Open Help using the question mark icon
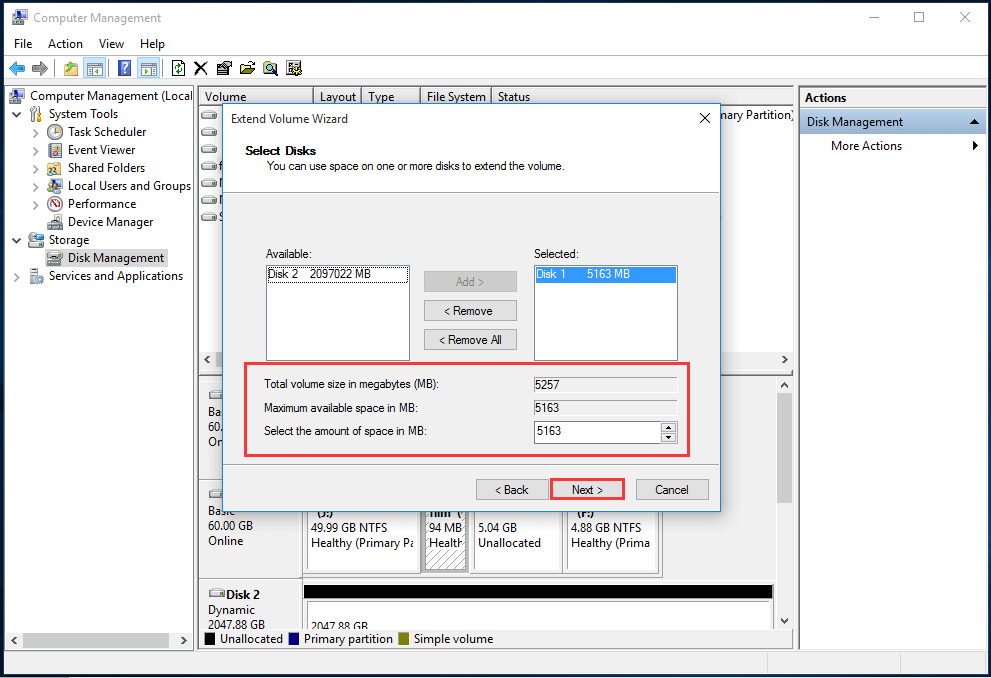 click(122, 67)
